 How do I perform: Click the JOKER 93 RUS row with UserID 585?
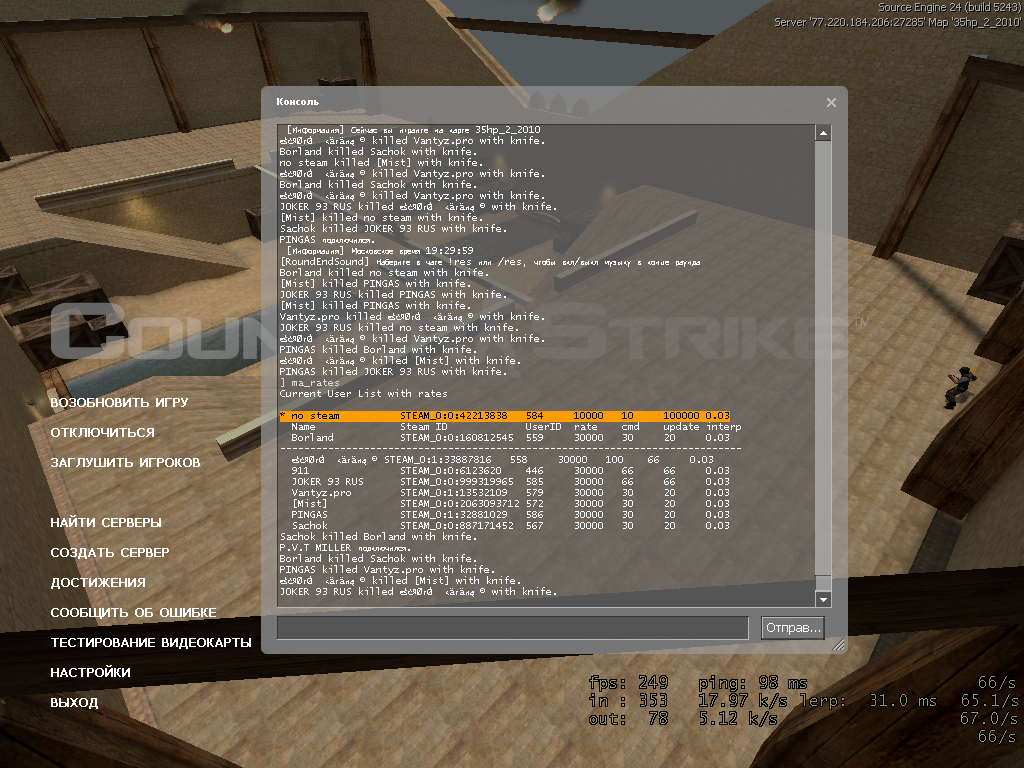(510, 482)
